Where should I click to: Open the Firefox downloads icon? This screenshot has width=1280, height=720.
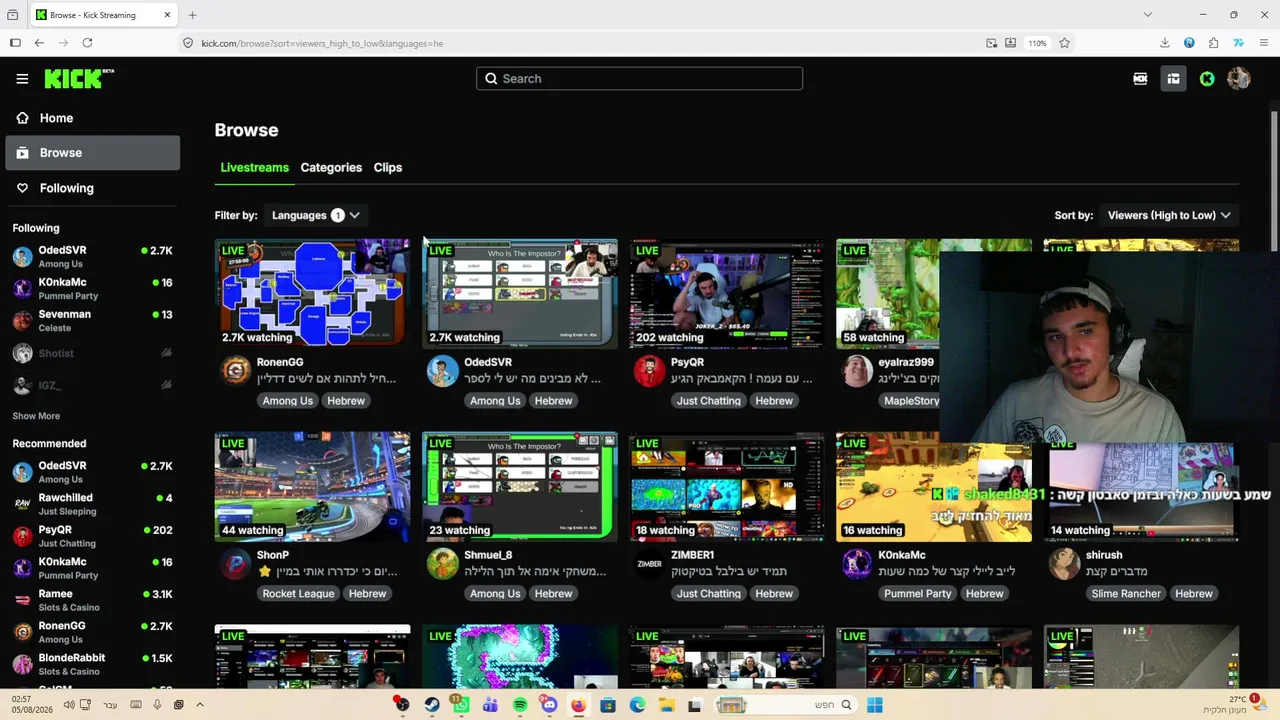1165,43
